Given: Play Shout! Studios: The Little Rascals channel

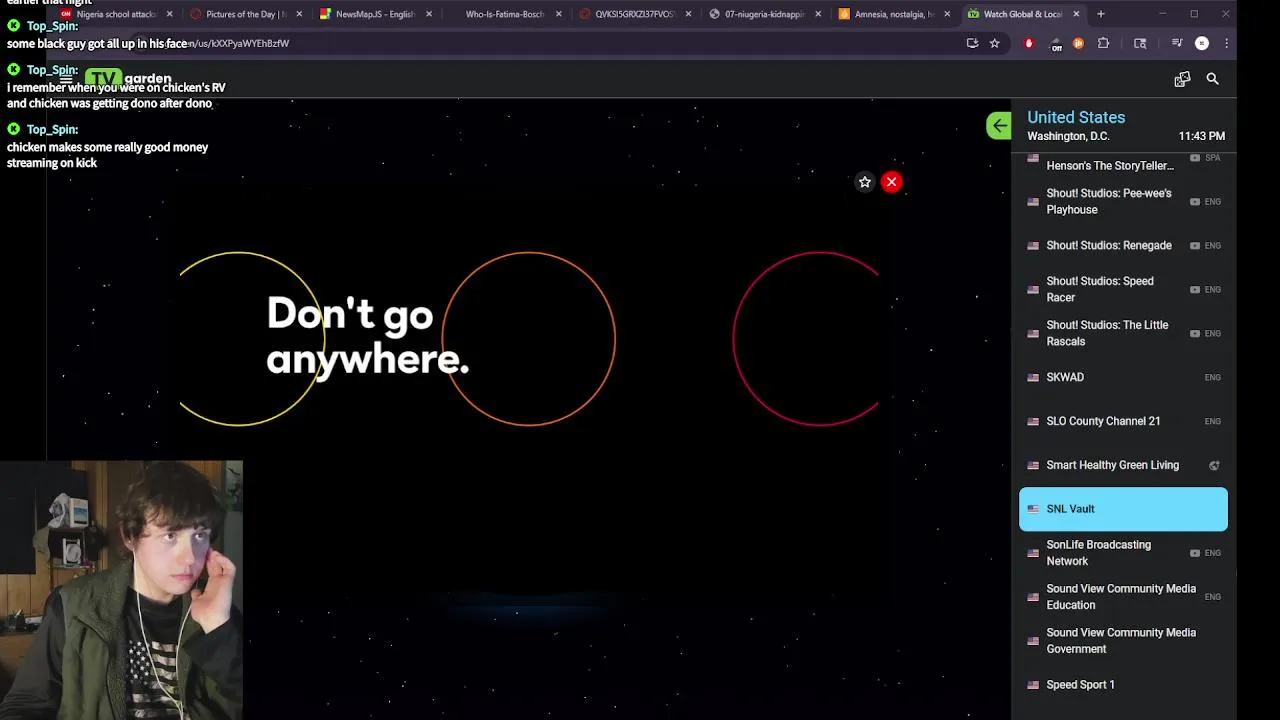Looking at the screenshot, I should pyautogui.click(x=1123, y=334).
